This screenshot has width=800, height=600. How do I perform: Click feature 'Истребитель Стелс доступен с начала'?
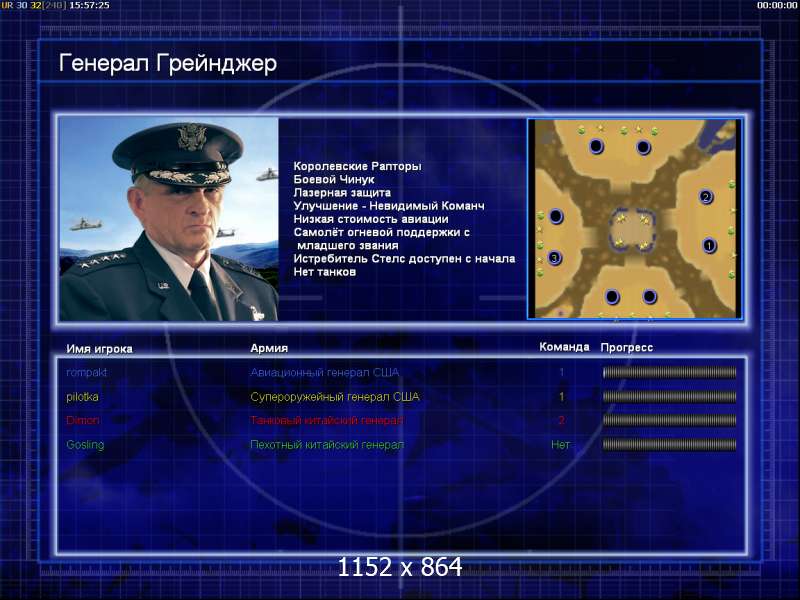(x=404, y=259)
